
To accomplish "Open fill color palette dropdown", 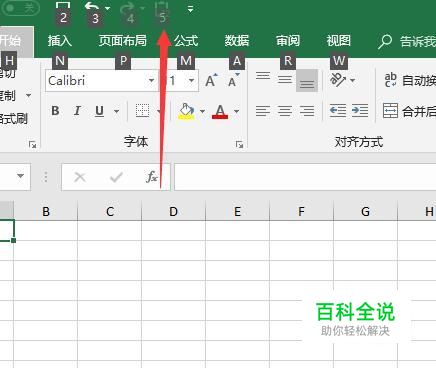I will pyautogui.click(x=202, y=111).
